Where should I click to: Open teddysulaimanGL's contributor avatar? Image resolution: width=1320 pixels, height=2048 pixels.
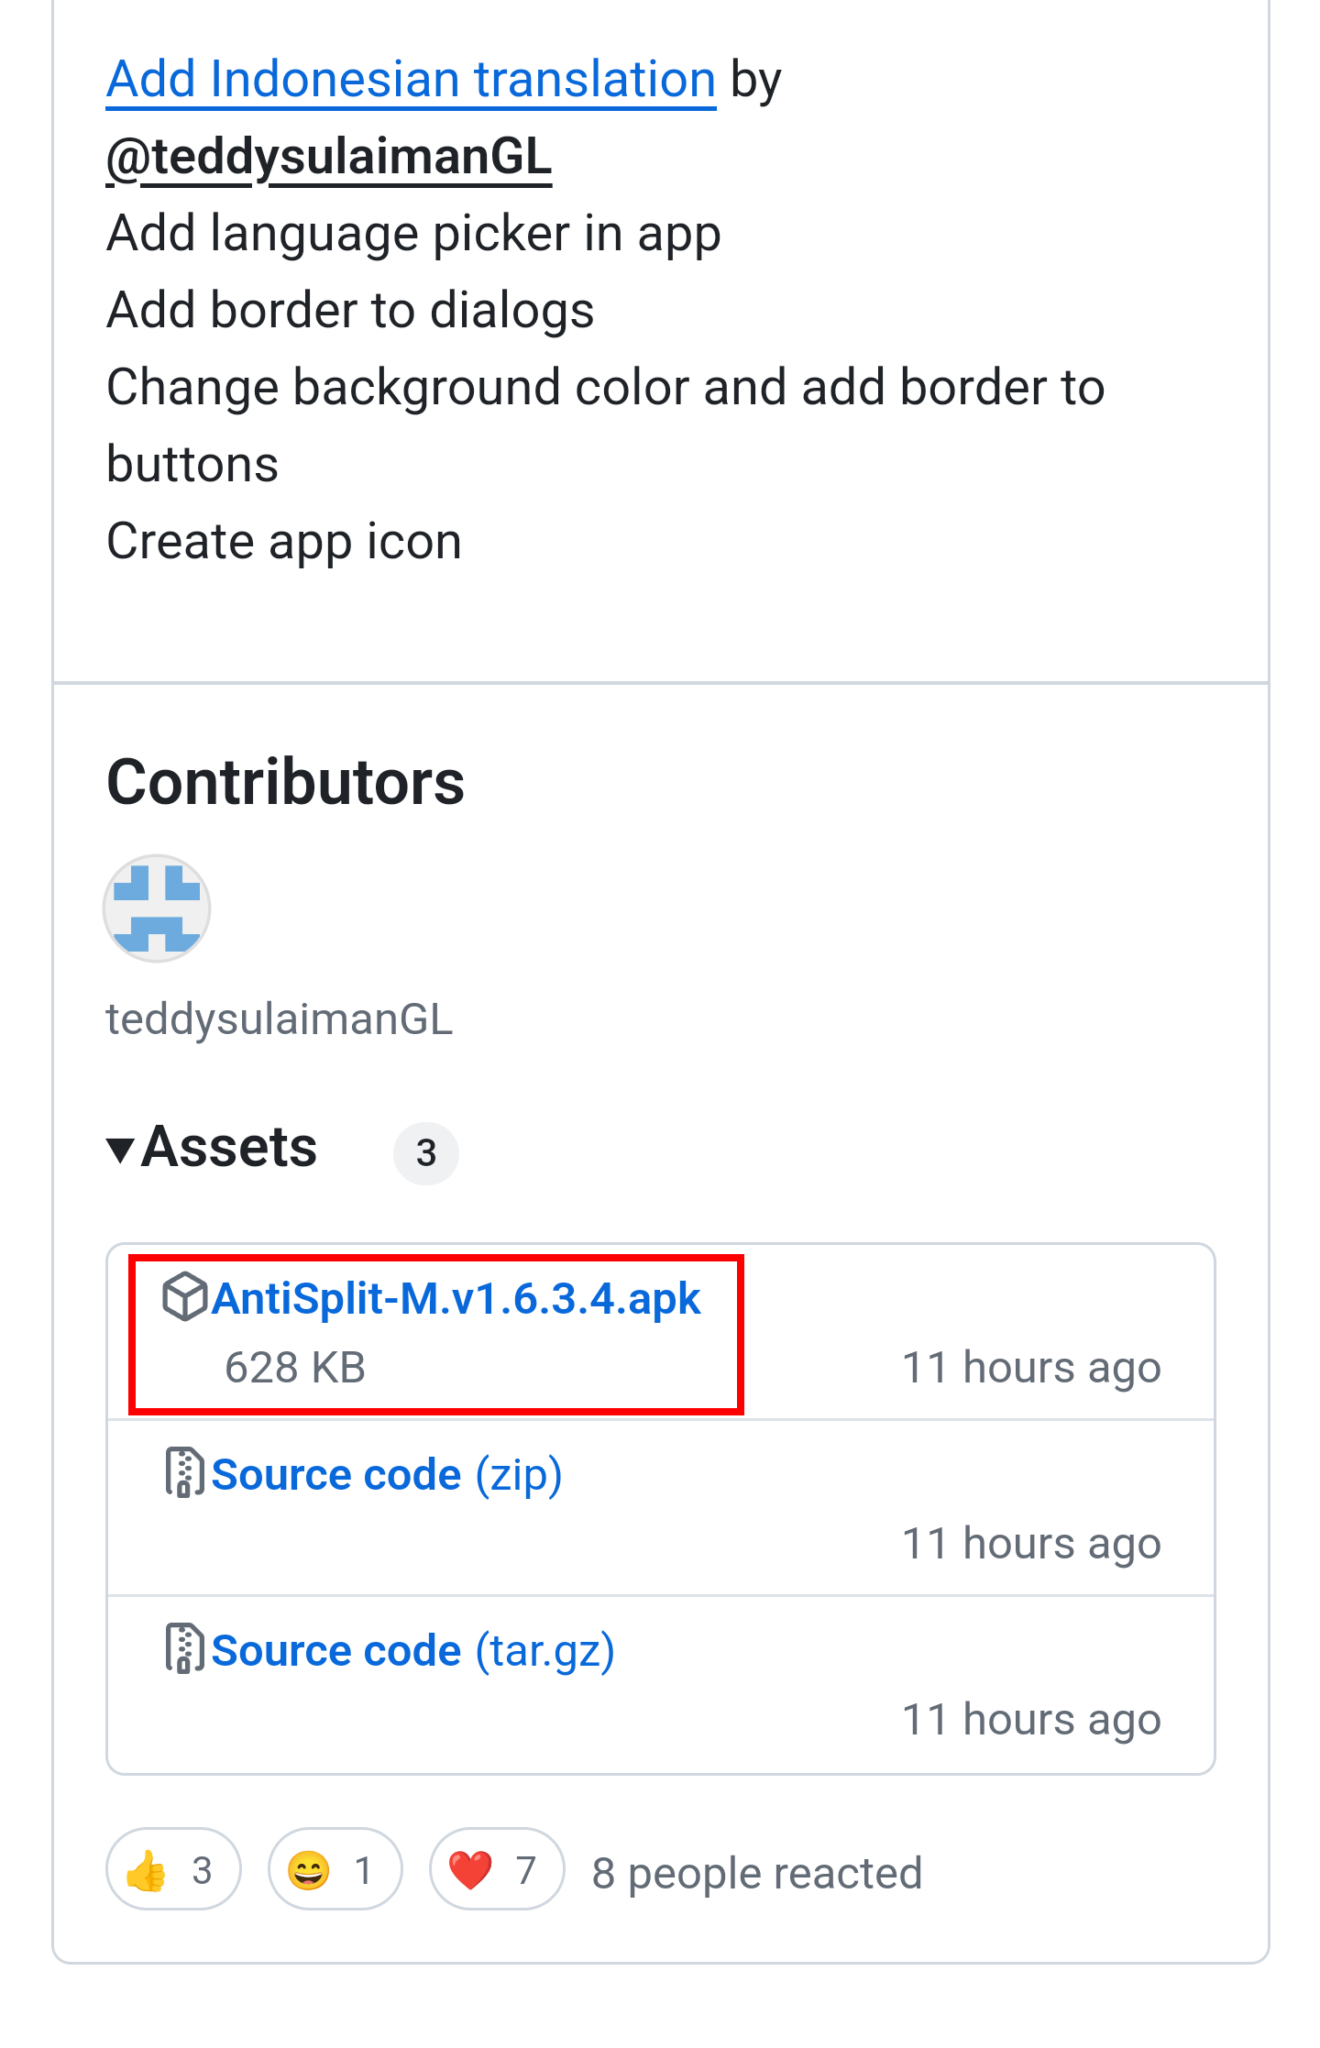click(x=156, y=908)
